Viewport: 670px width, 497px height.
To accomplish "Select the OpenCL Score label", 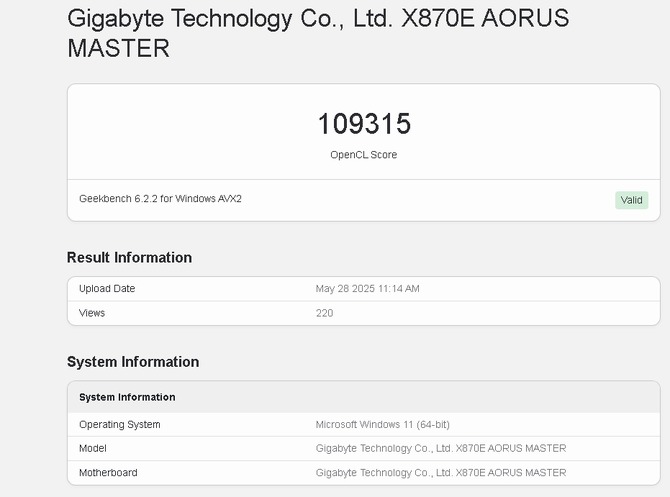I will 364,155.
